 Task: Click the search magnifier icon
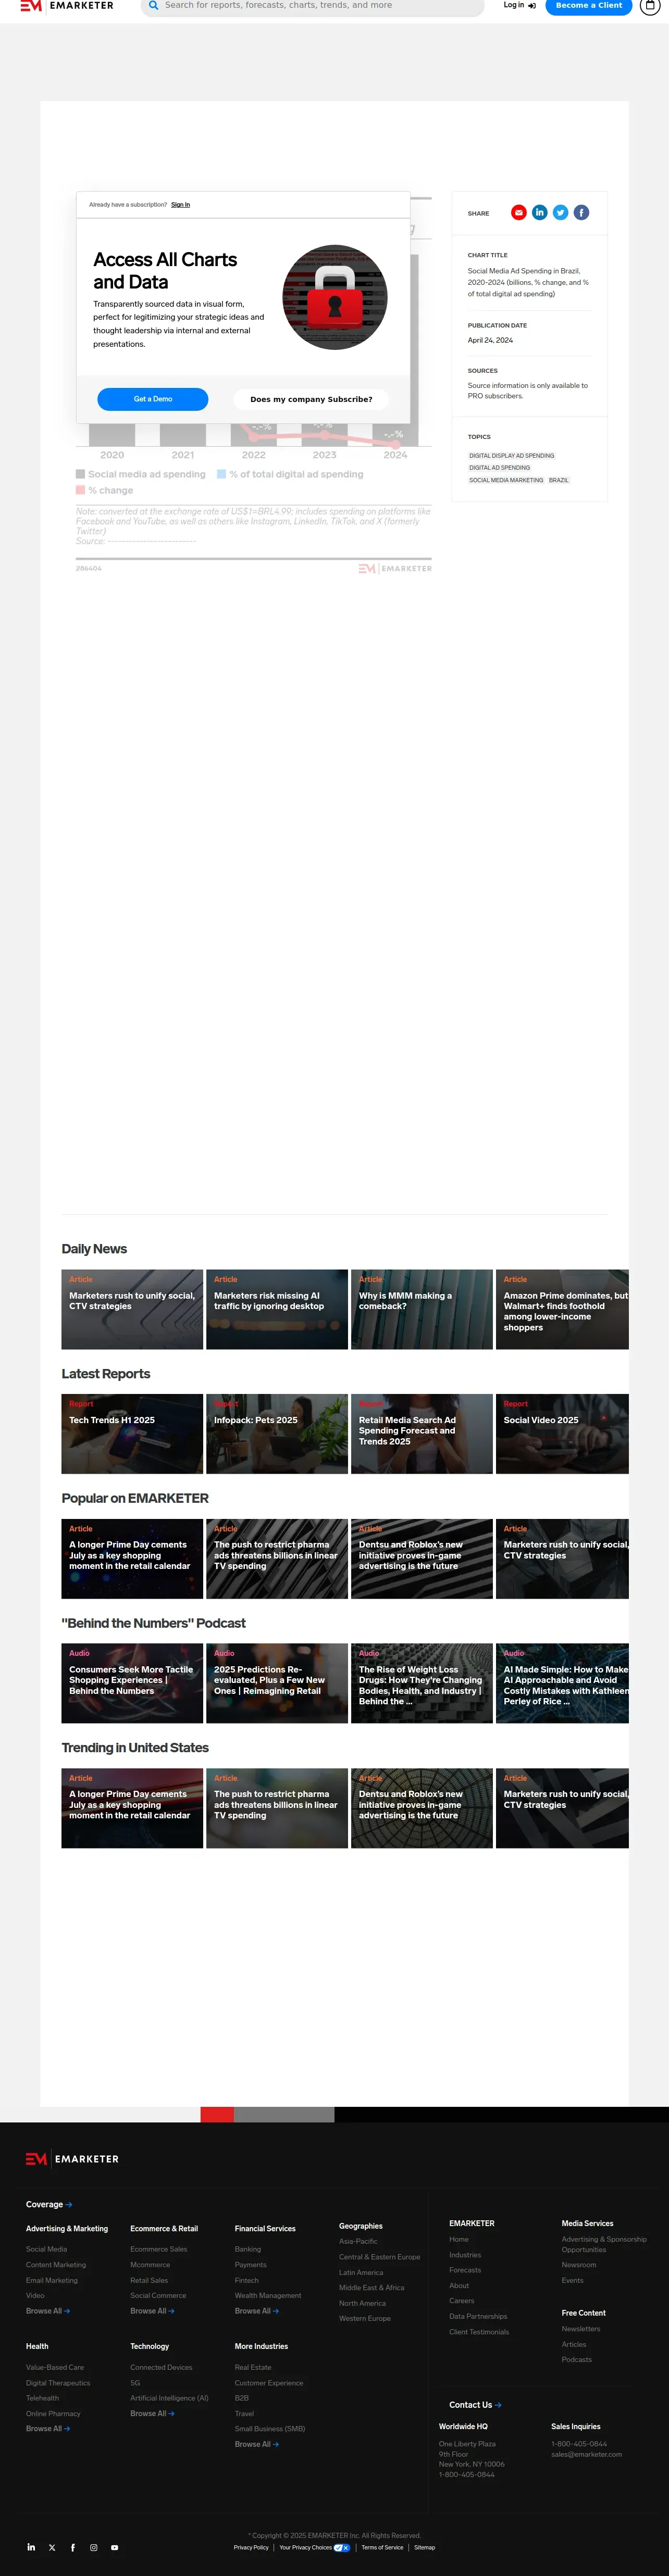pos(153,6)
